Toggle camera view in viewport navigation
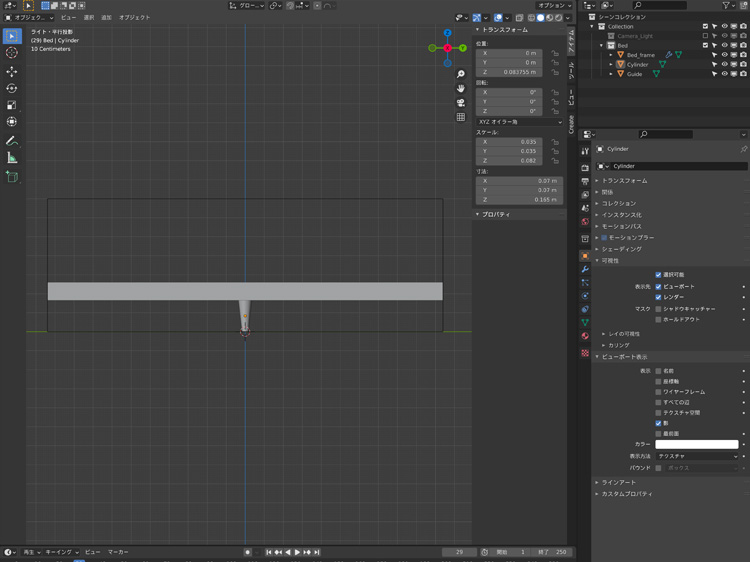 [x=461, y=103]
